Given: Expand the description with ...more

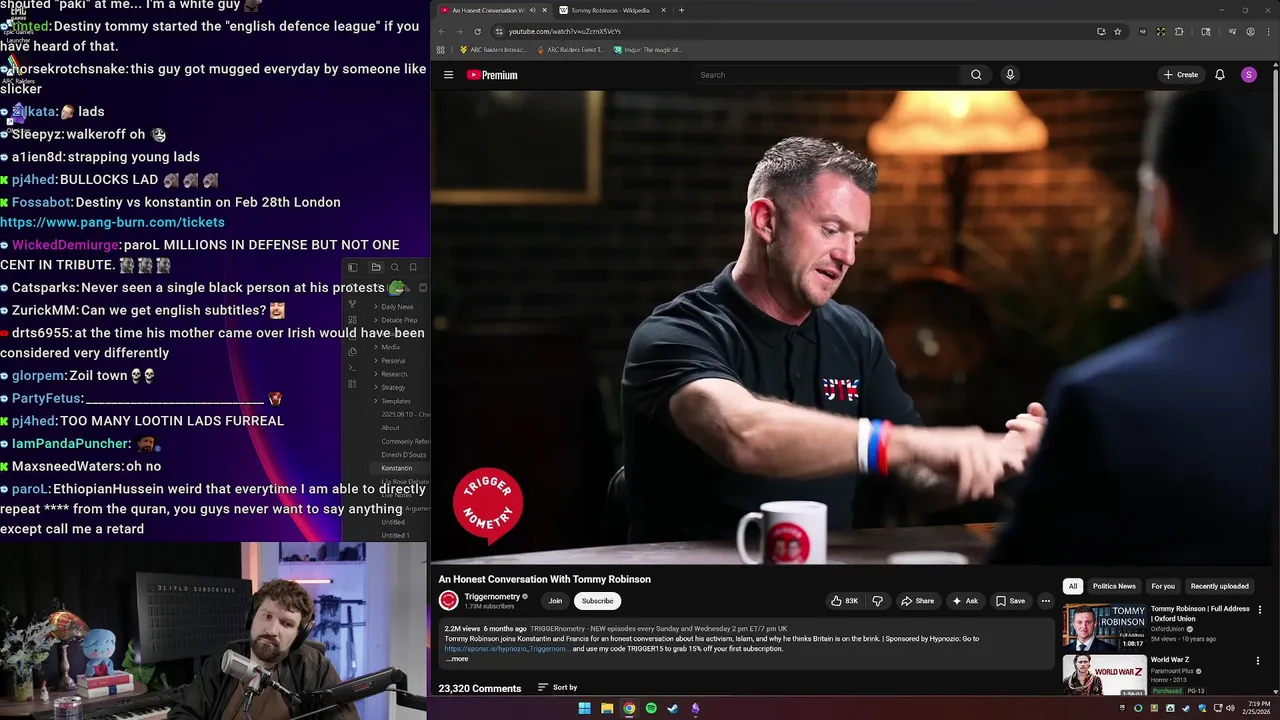Looking at the screenshot, I should click(x=457, y=659).
